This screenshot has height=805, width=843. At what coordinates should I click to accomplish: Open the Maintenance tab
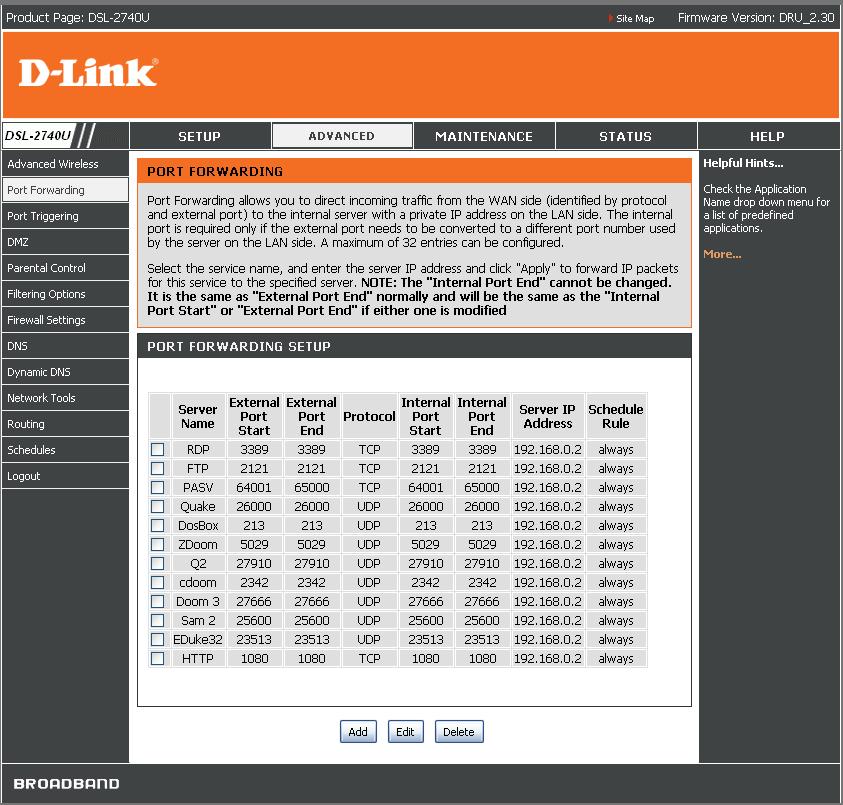[x=484, y=136]
